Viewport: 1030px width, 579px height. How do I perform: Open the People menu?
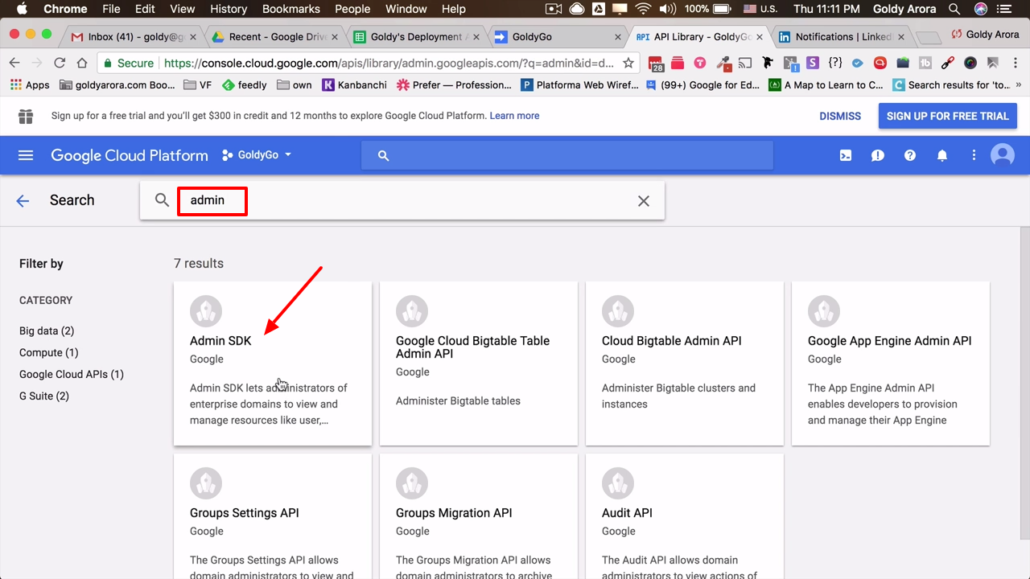(352, 9)
